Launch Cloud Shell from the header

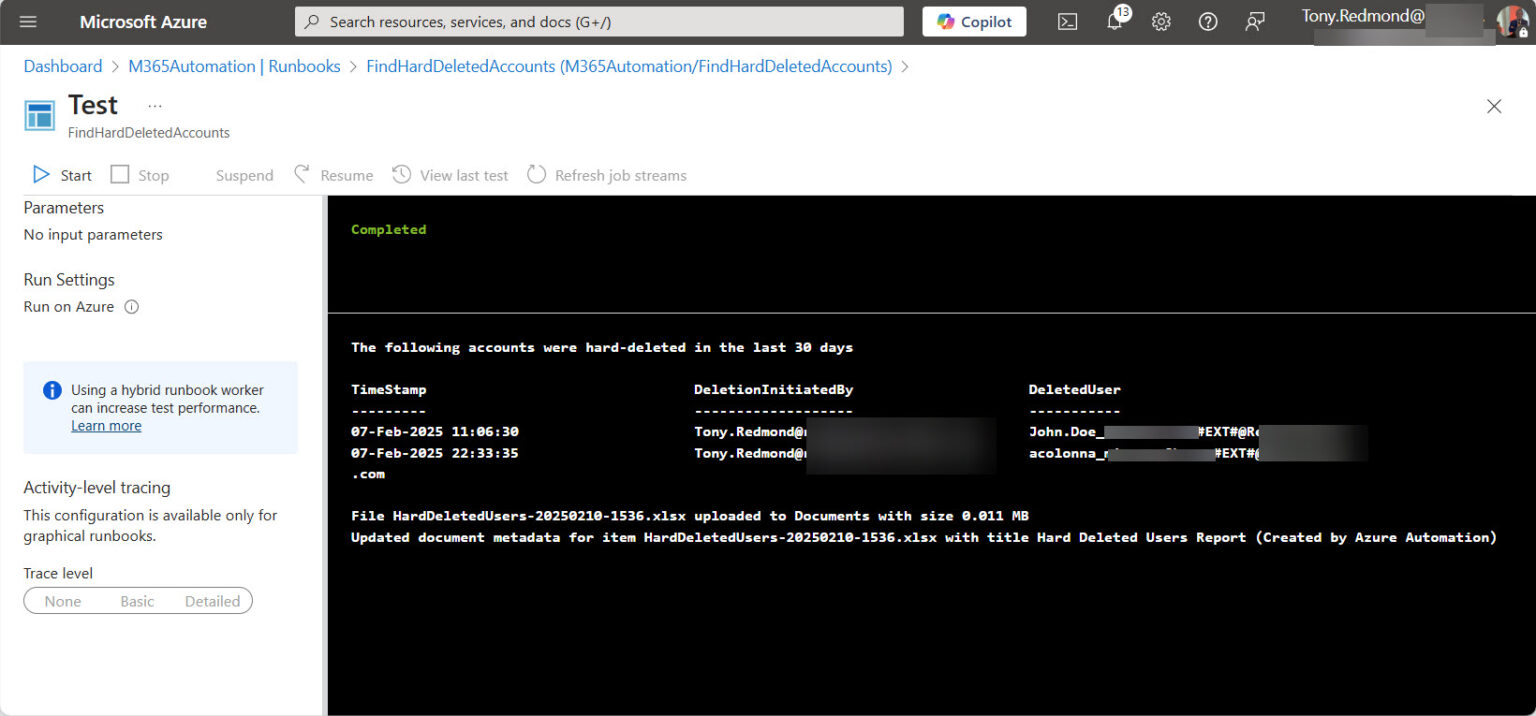coord(1067,22)
